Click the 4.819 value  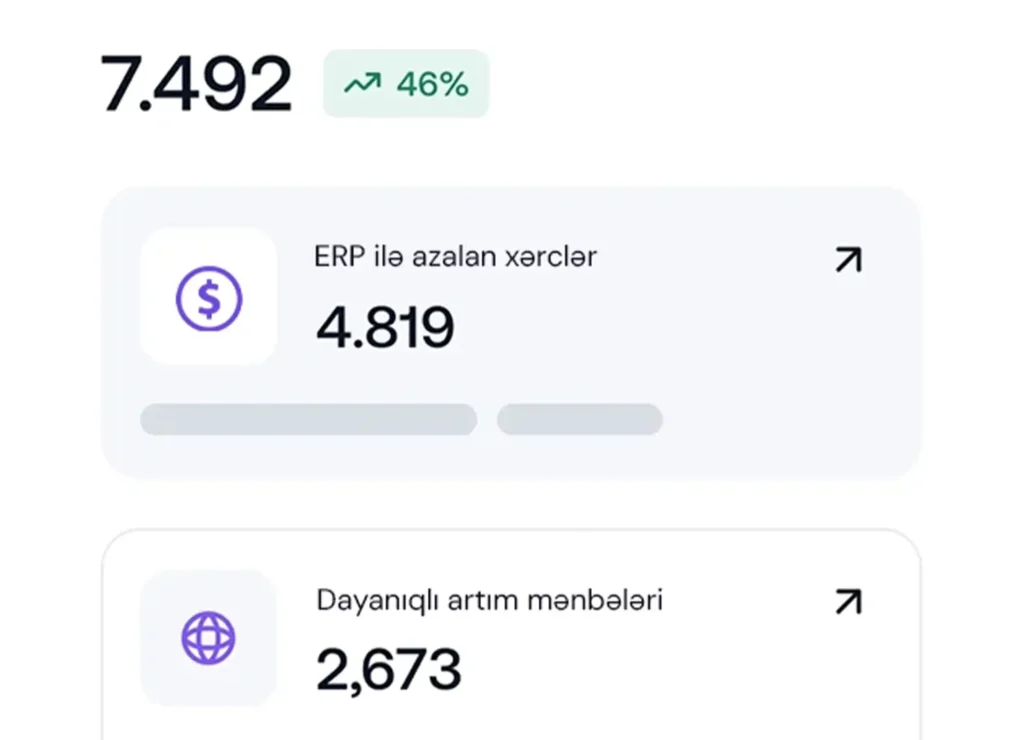pyautogui.click(x=385, y=327)
